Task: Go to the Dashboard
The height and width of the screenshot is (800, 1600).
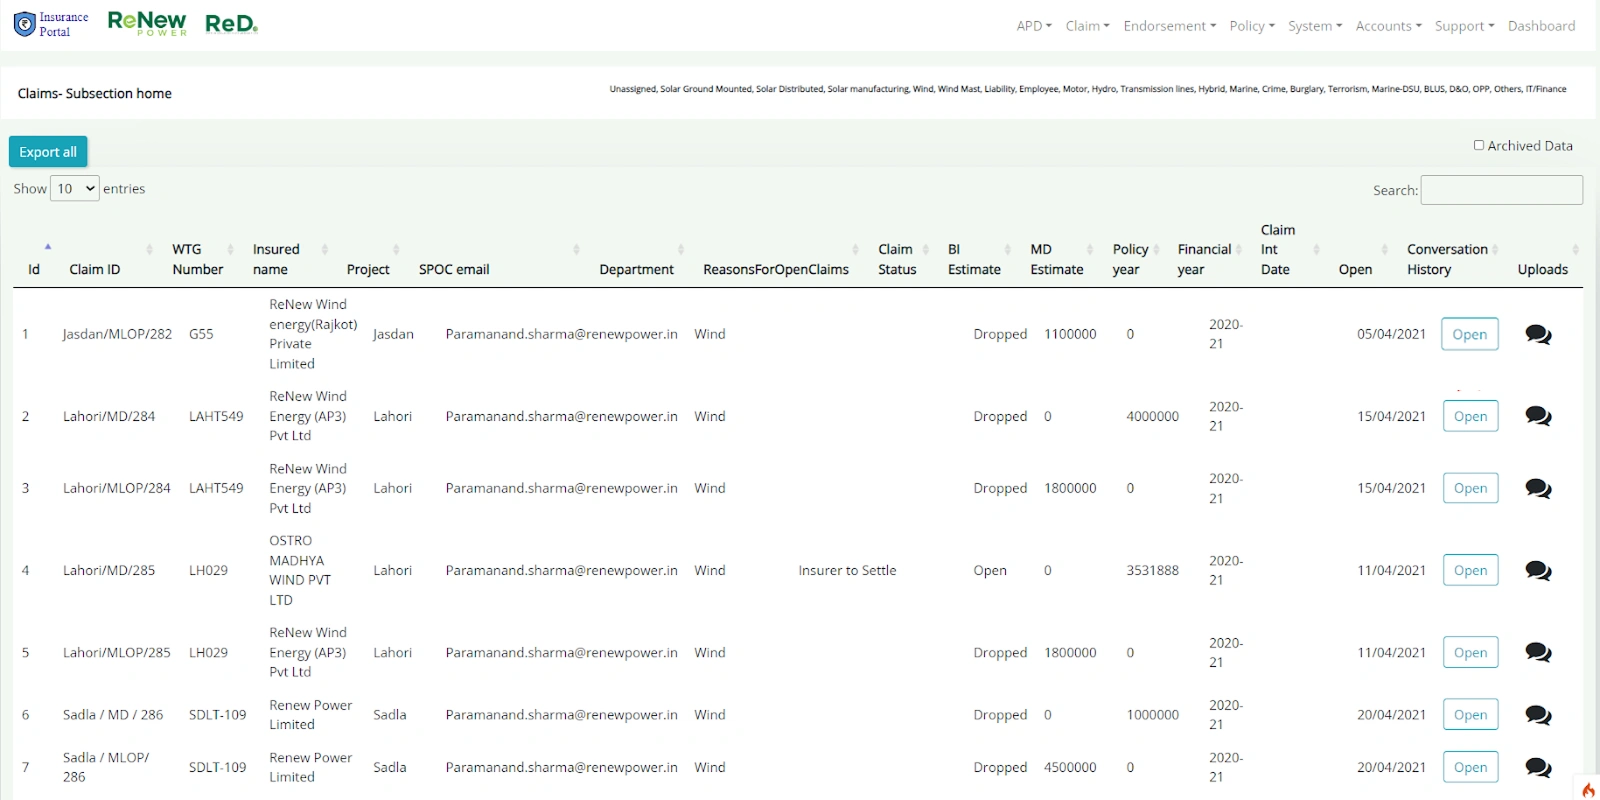Action: click(1541, 26)
